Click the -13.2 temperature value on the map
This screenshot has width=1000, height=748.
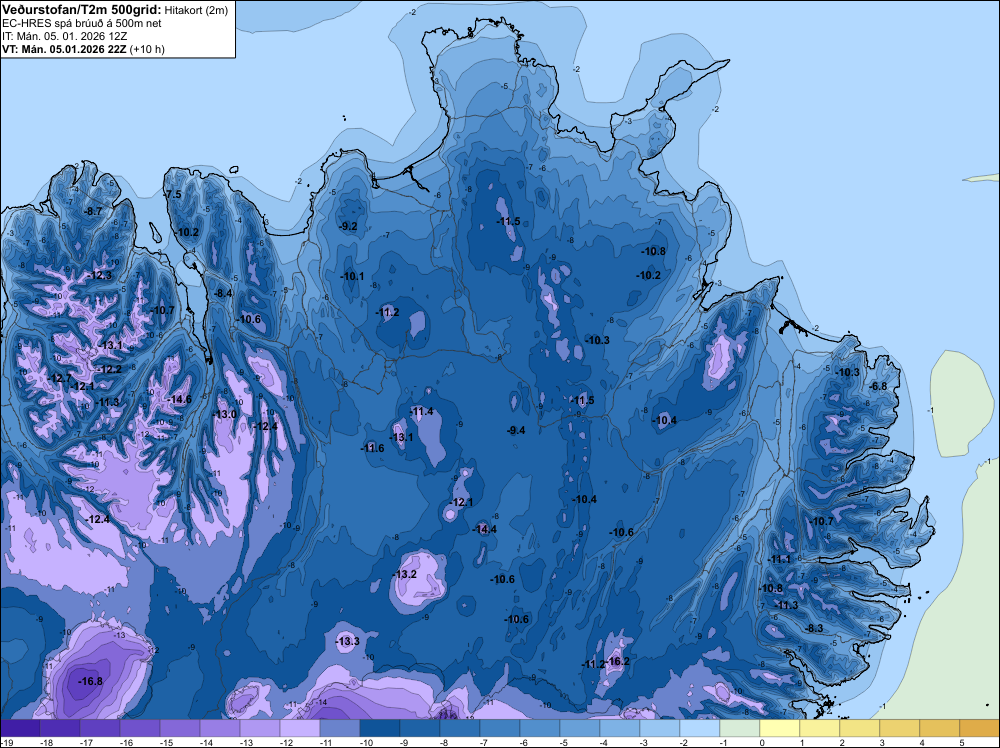click(404, 574)
